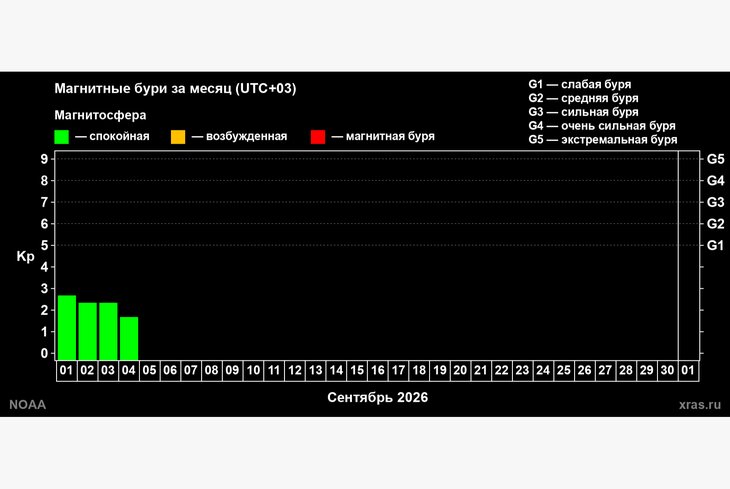
Task: Click the G1 storm level label
Action: 715,245
